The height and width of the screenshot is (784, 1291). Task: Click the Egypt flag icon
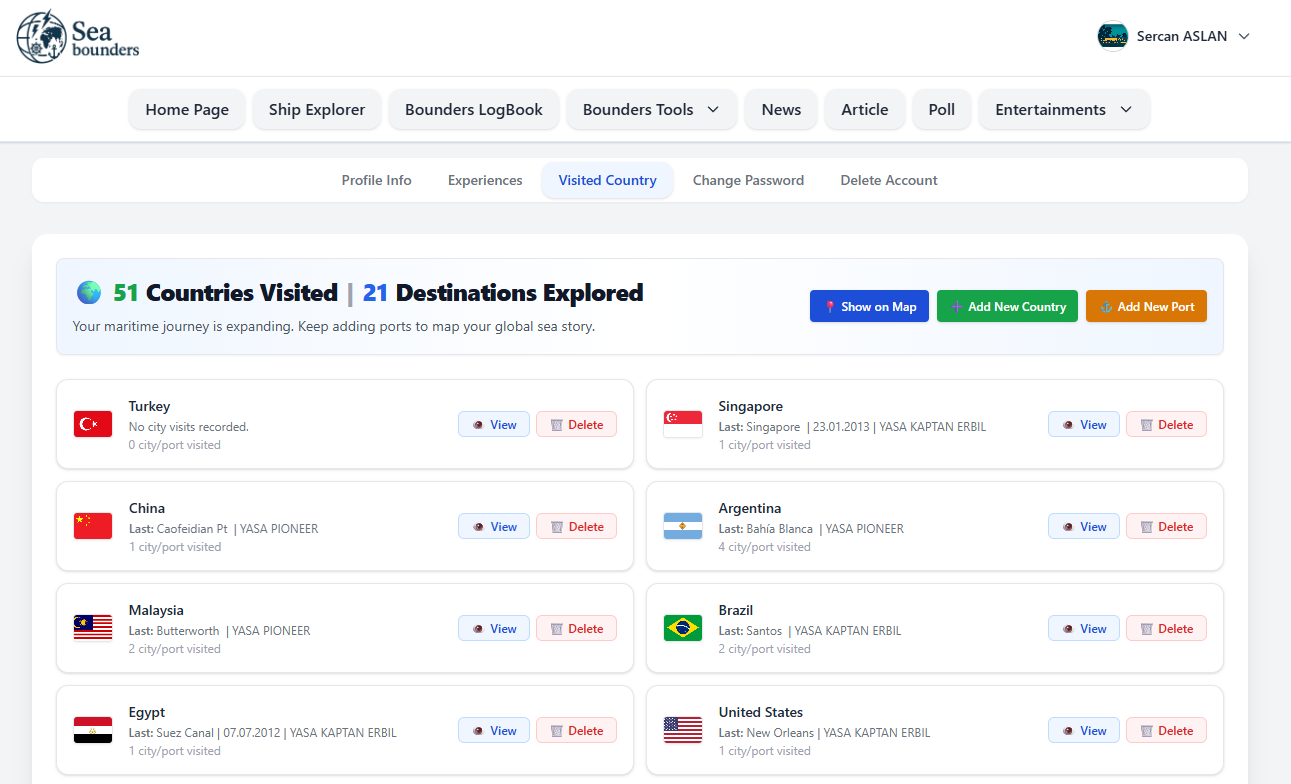tap(93, 730)
